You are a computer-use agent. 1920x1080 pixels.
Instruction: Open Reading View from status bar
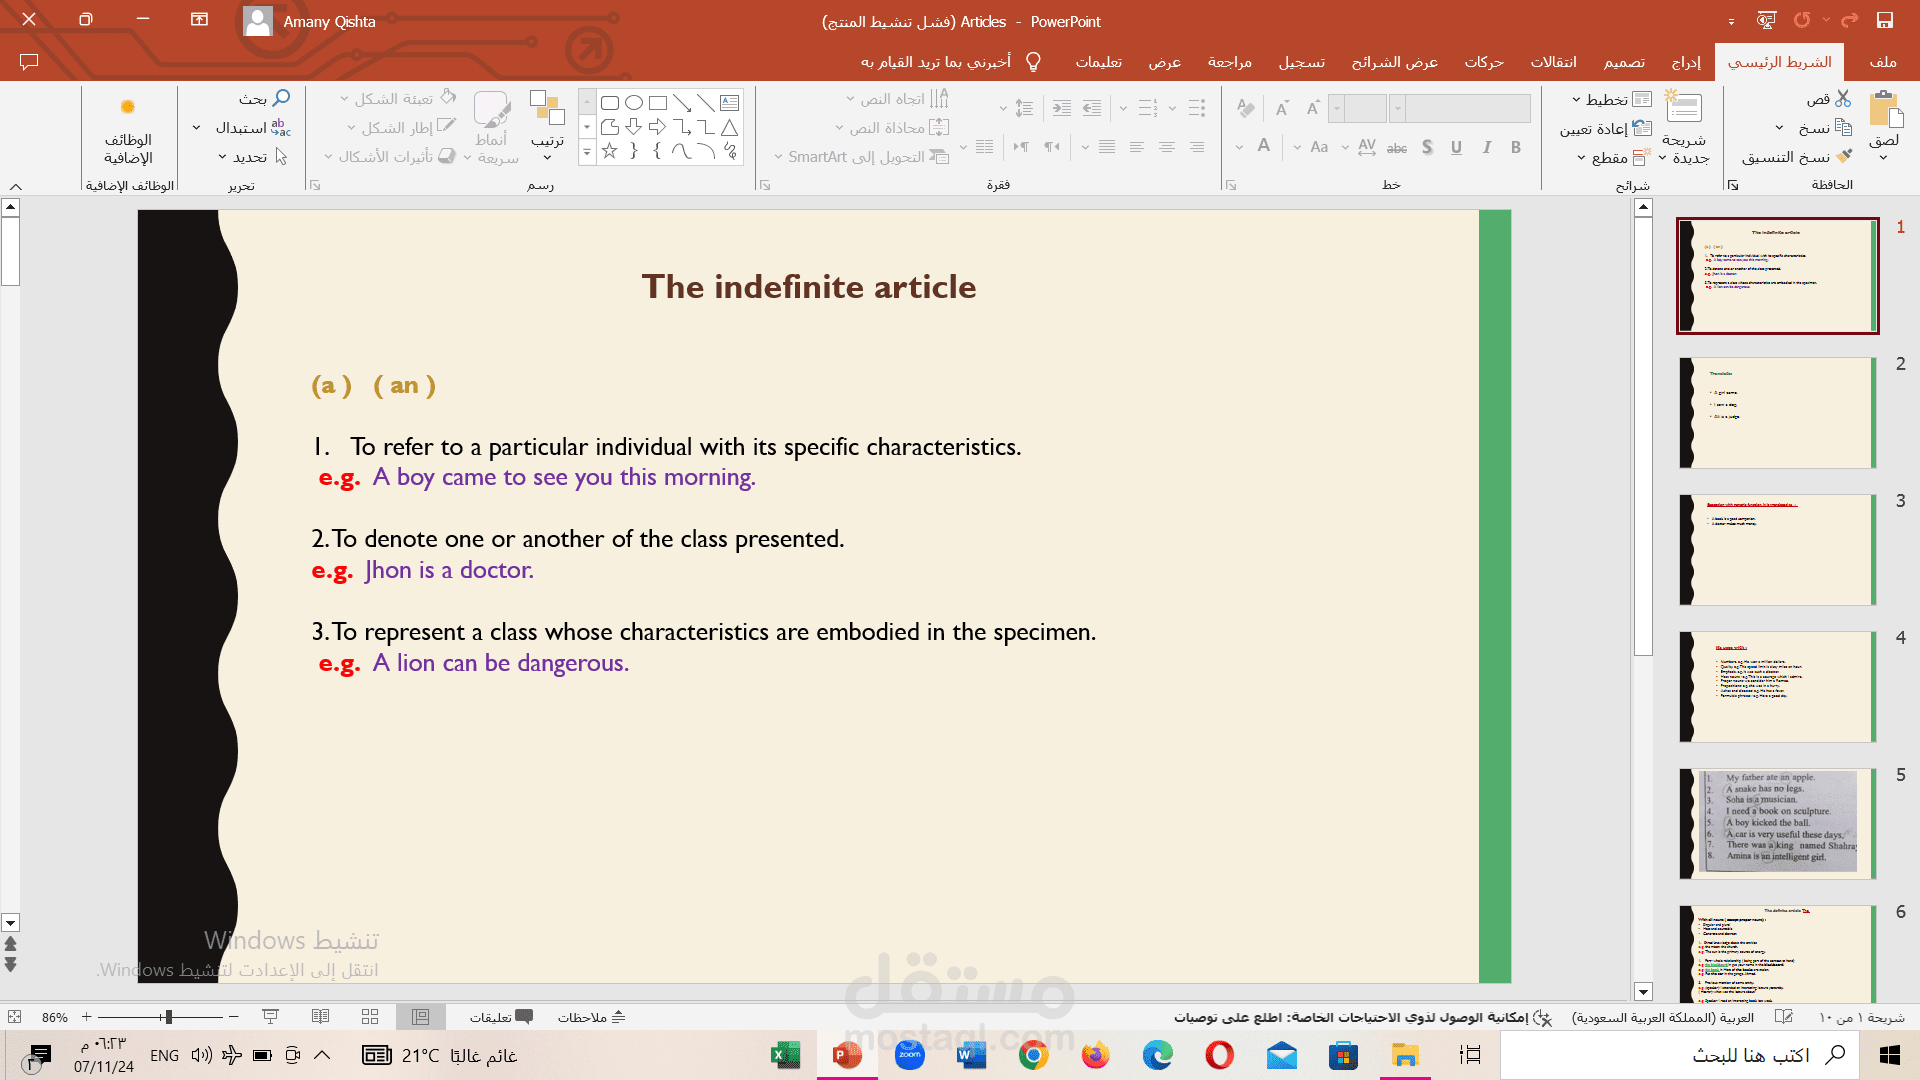coord(320,1017)
